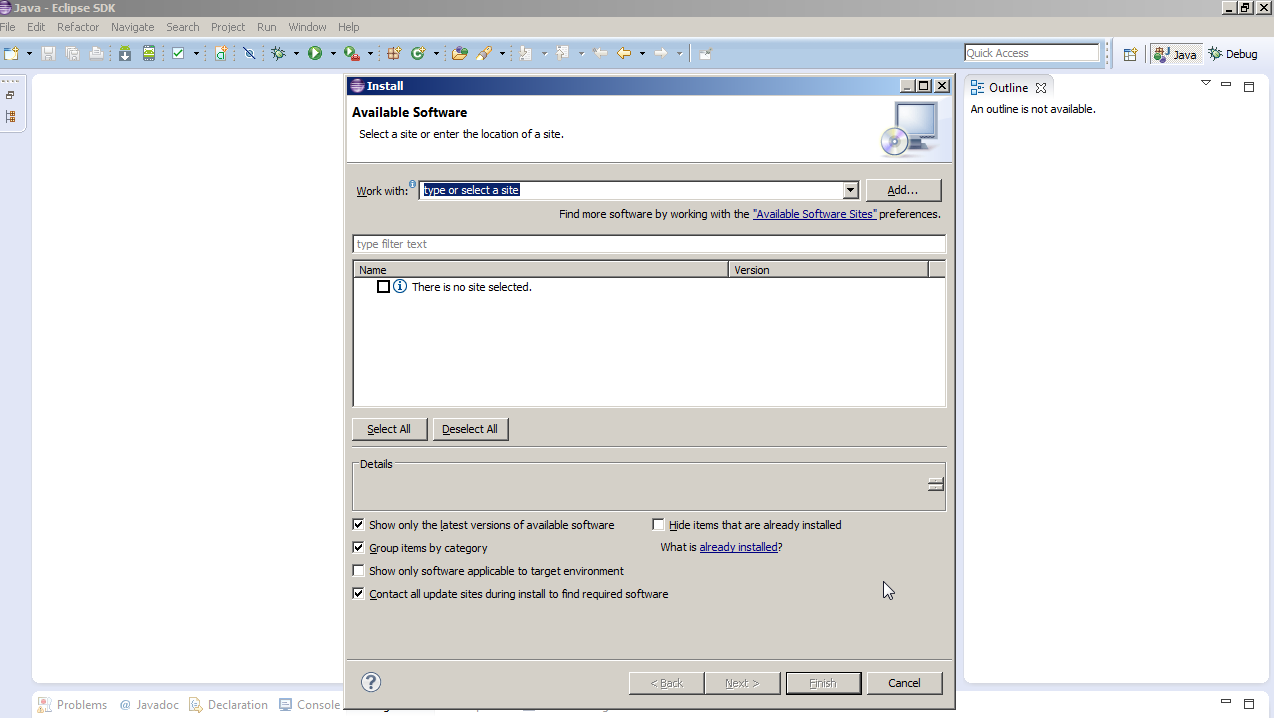The height and width of the screenshot is (718, 1274).
Task: Open the Android SDK Manager icon
Action: point(125,53)
